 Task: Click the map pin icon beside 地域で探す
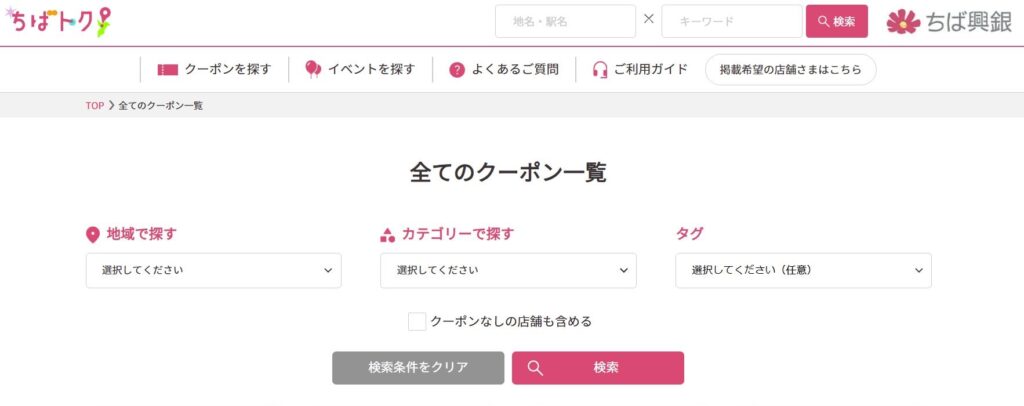coord(93,235)
